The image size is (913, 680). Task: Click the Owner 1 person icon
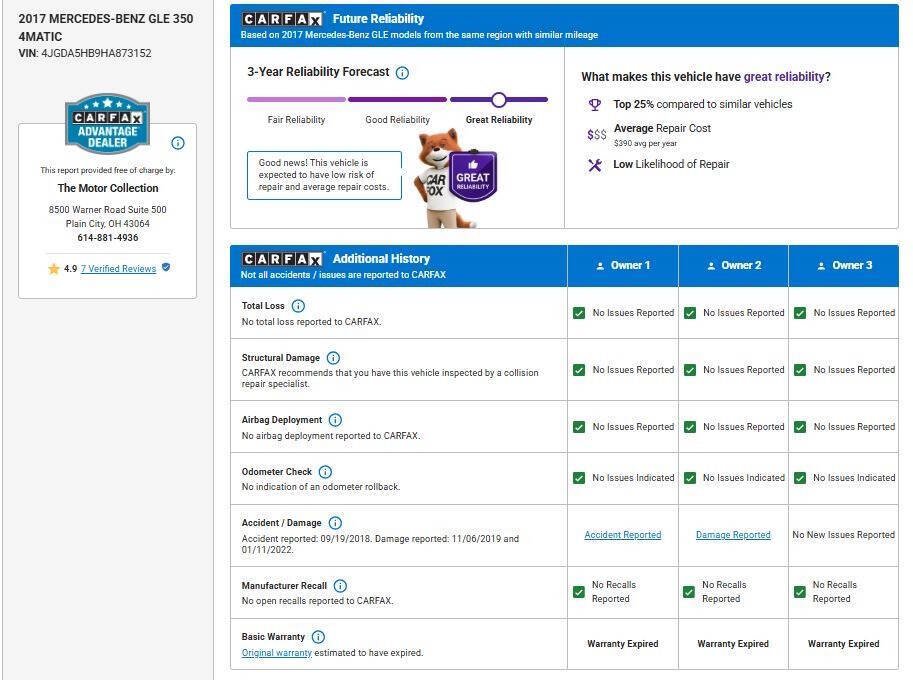click(x=600, y=266)
